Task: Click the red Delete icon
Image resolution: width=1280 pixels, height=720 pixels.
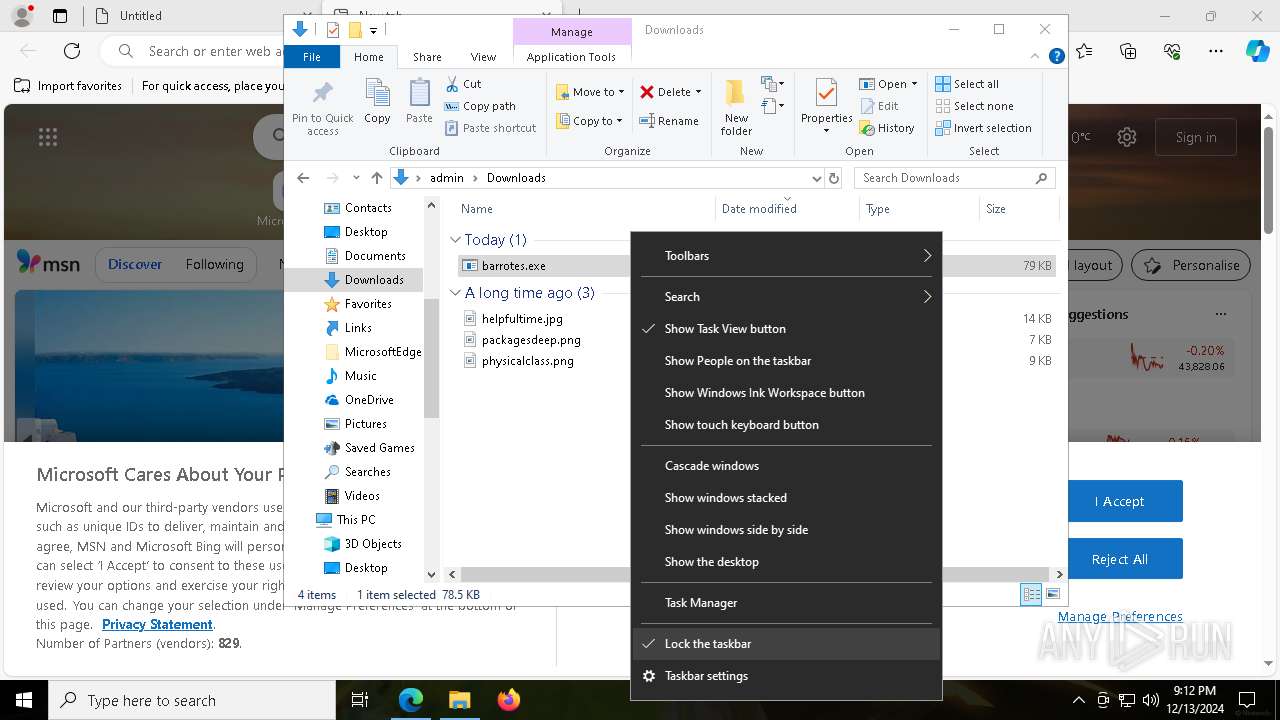Action: 647,92
